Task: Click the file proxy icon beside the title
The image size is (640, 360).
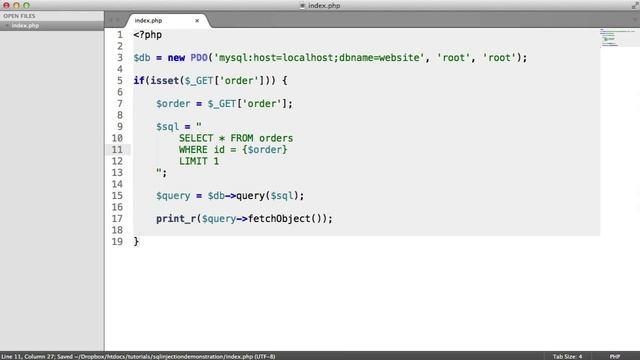Action: point(302,6)
